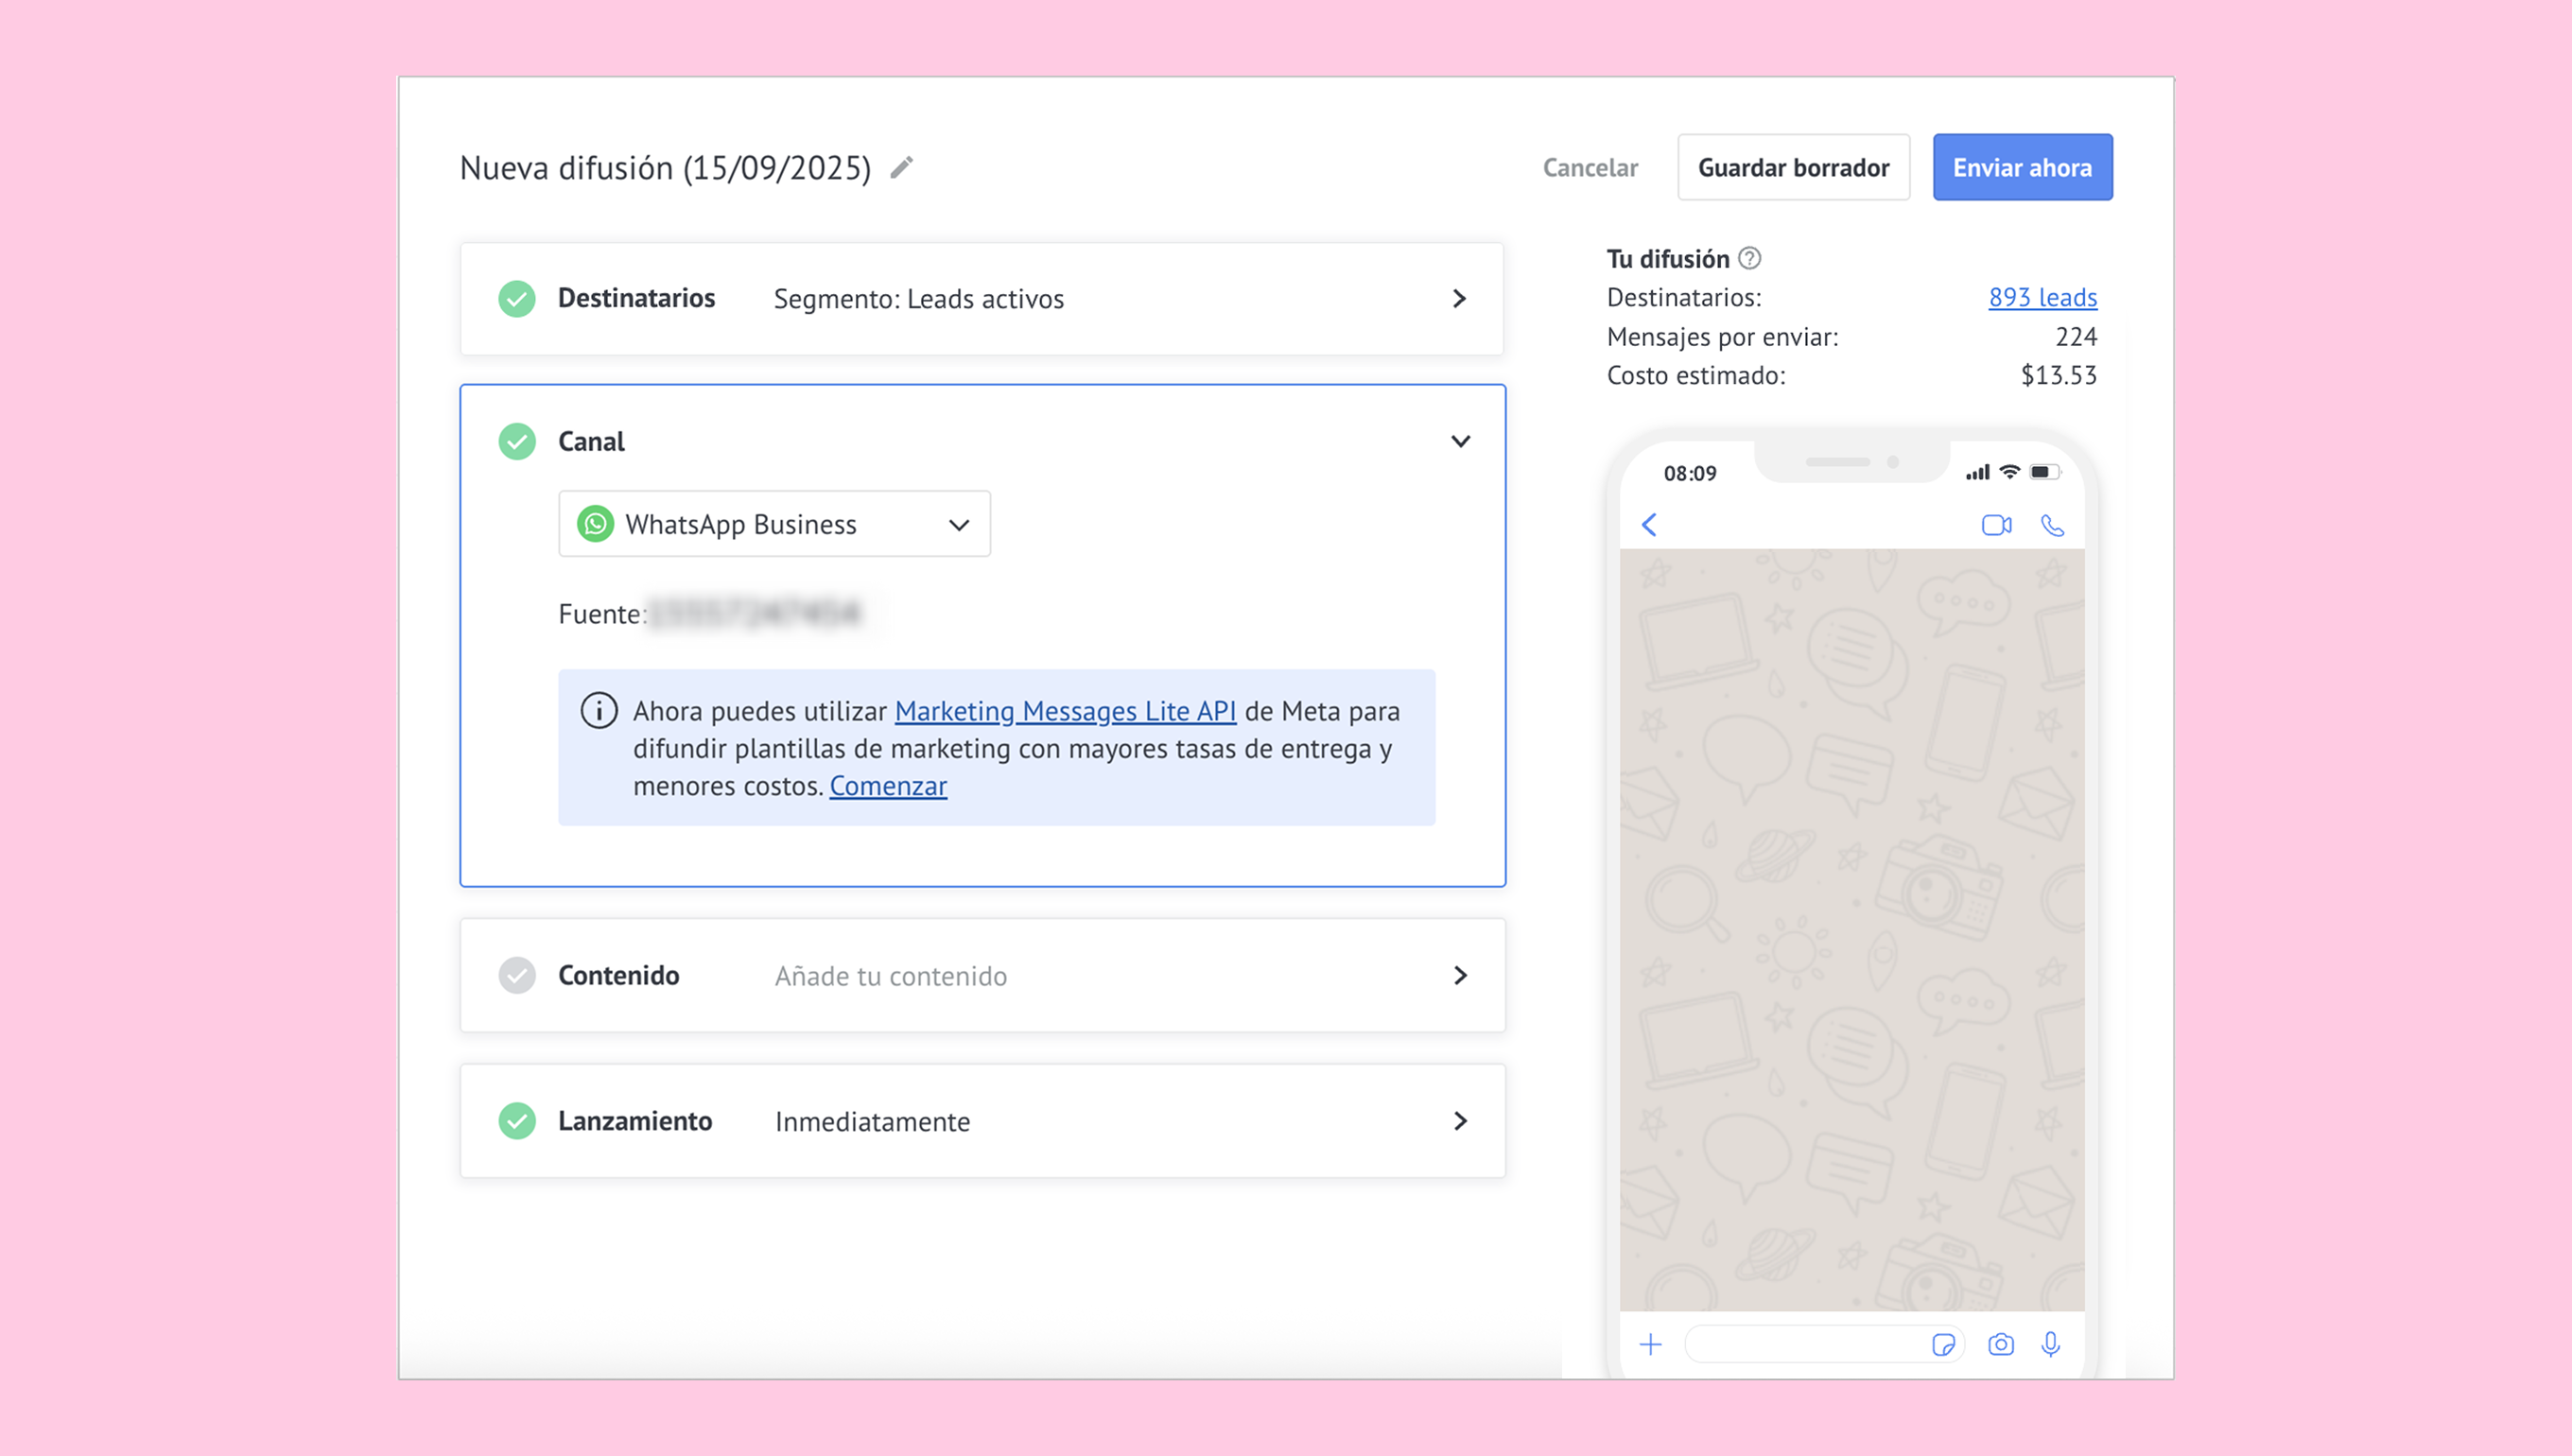The height and width of the screenshot is (1456, 2572).
Task: Click the info icon in blue notice
Action: [x=599, y=711]
